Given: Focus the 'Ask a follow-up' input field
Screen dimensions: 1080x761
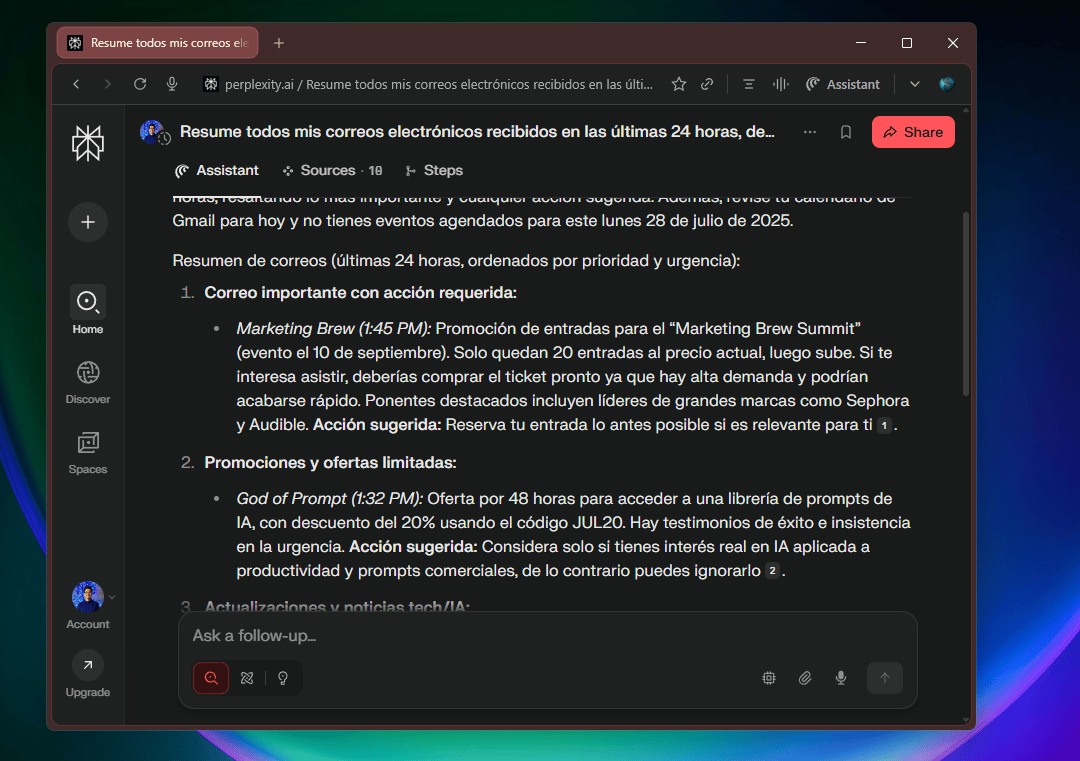Looking at the screenshot, I should click(548, 636).
